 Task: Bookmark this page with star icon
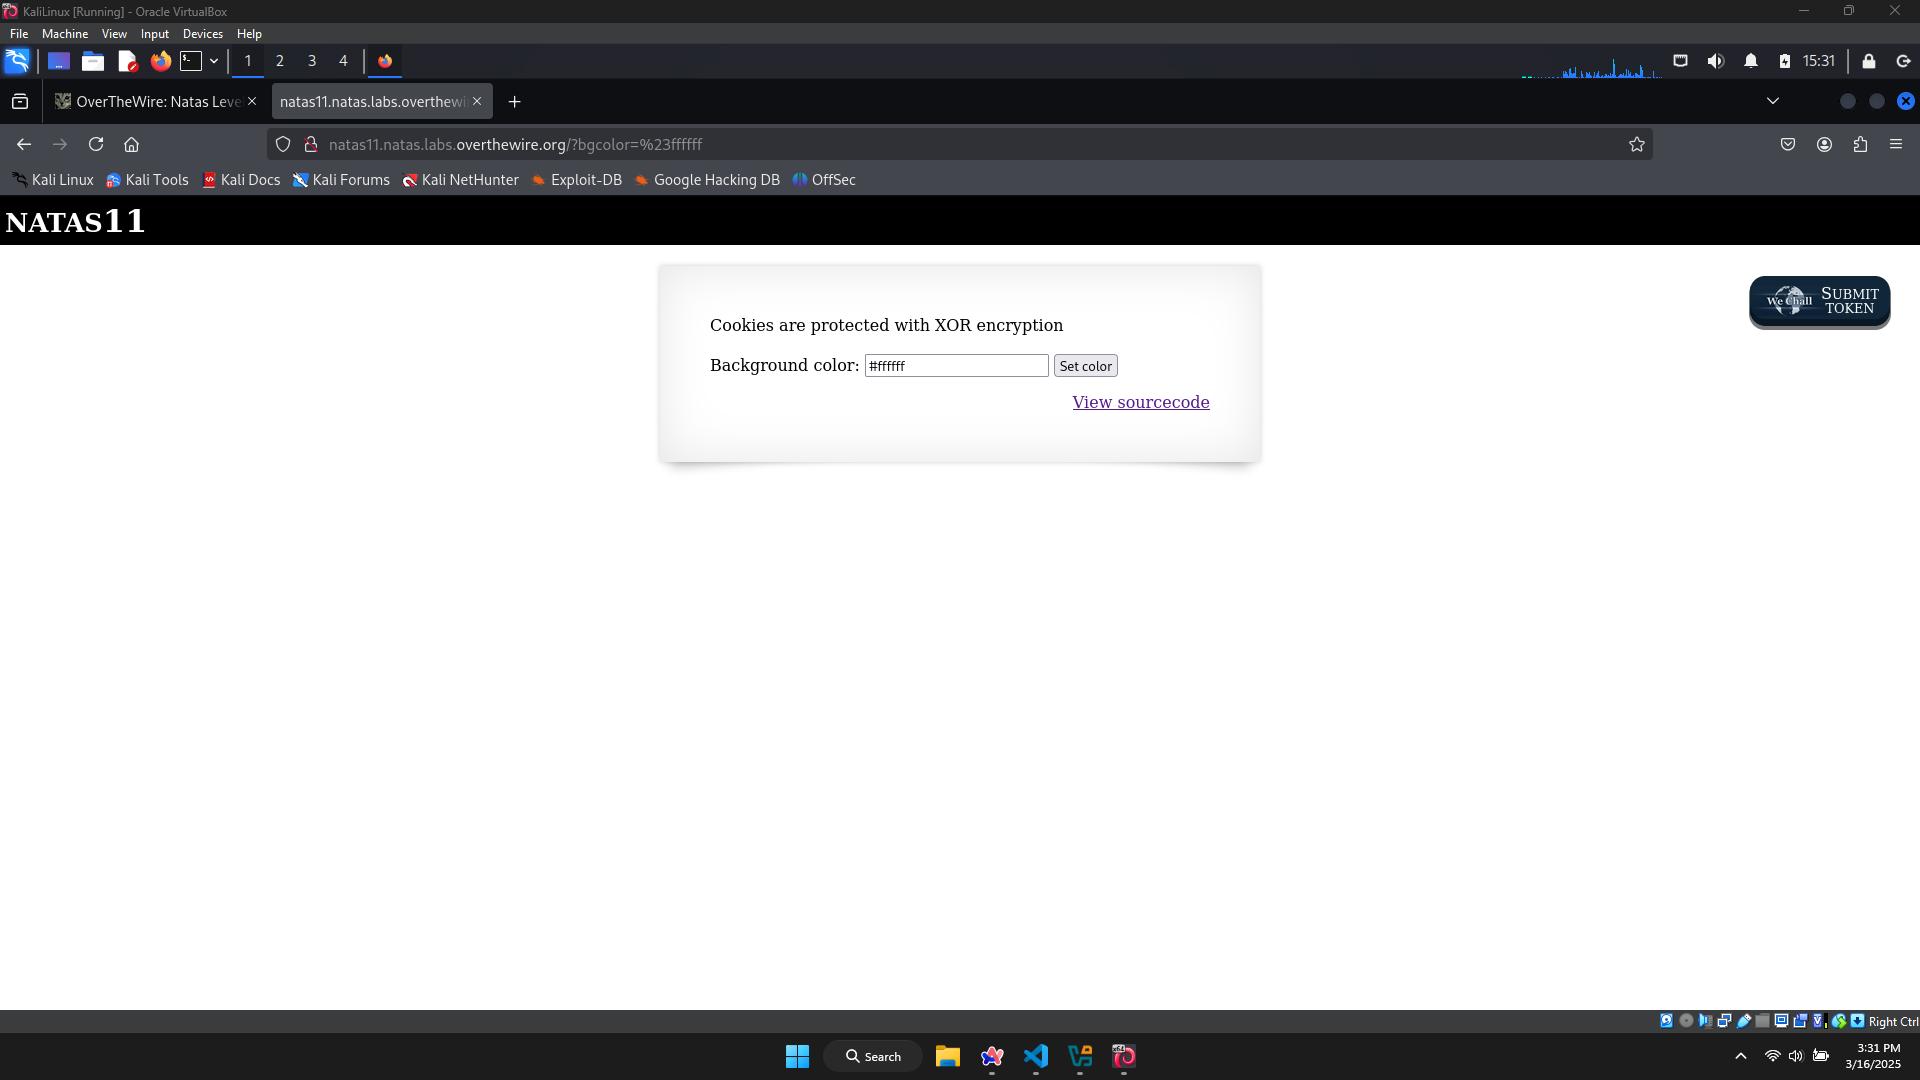pos(1637,144)
